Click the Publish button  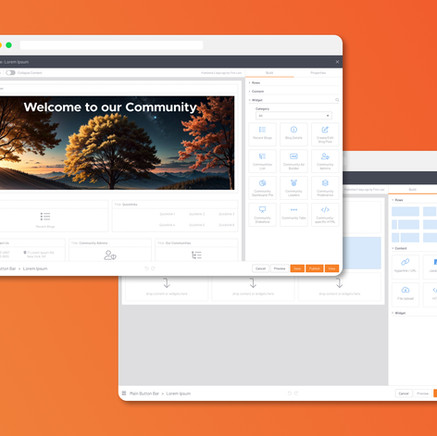coord(314,268)
